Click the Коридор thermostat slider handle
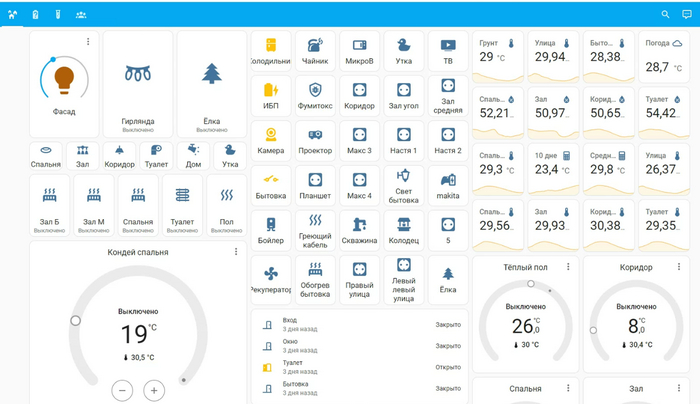This screenshot has height=404, width=700. [594, 330]
